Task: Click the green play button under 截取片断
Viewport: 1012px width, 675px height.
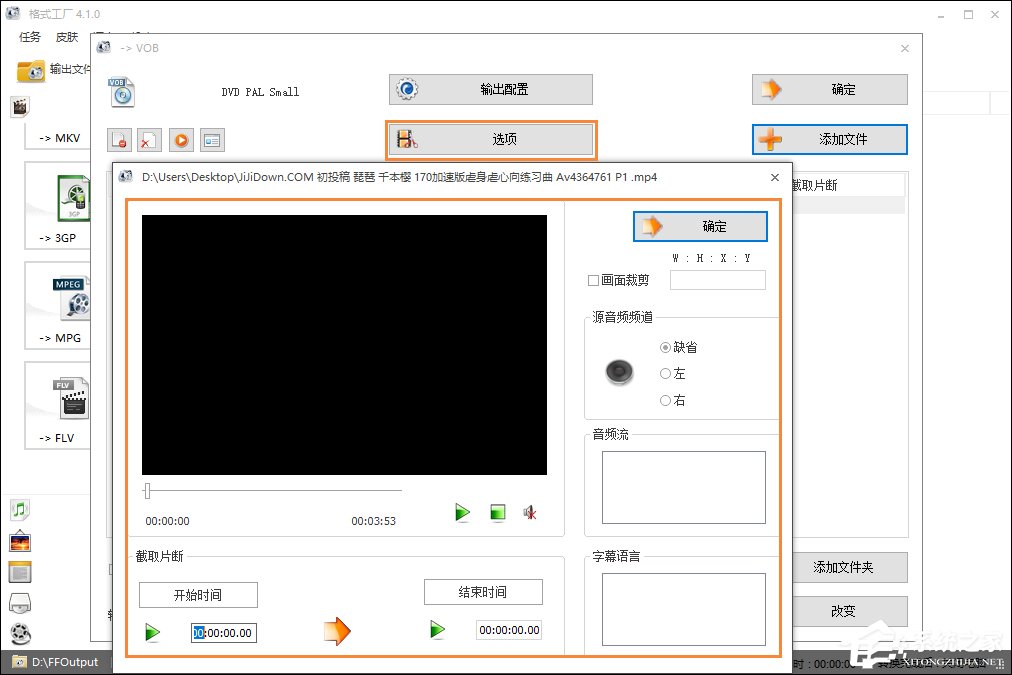Action: pos(150,632)
